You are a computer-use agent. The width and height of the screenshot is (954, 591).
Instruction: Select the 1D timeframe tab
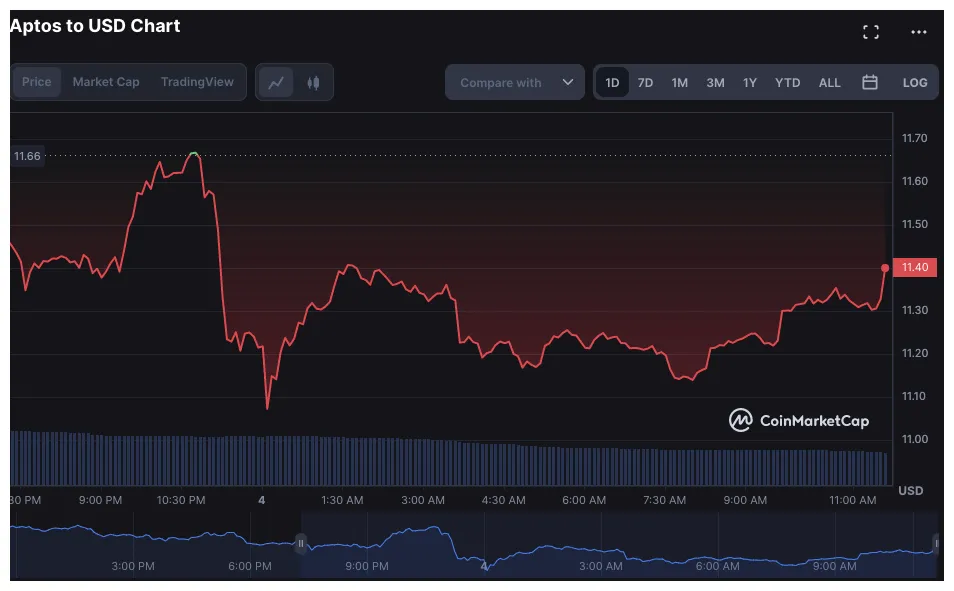(612, 82)
